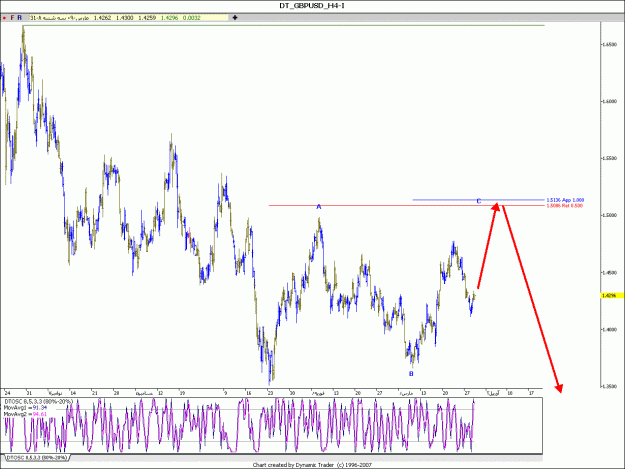
Task: Click the swing label A
Action: [318, 207]
